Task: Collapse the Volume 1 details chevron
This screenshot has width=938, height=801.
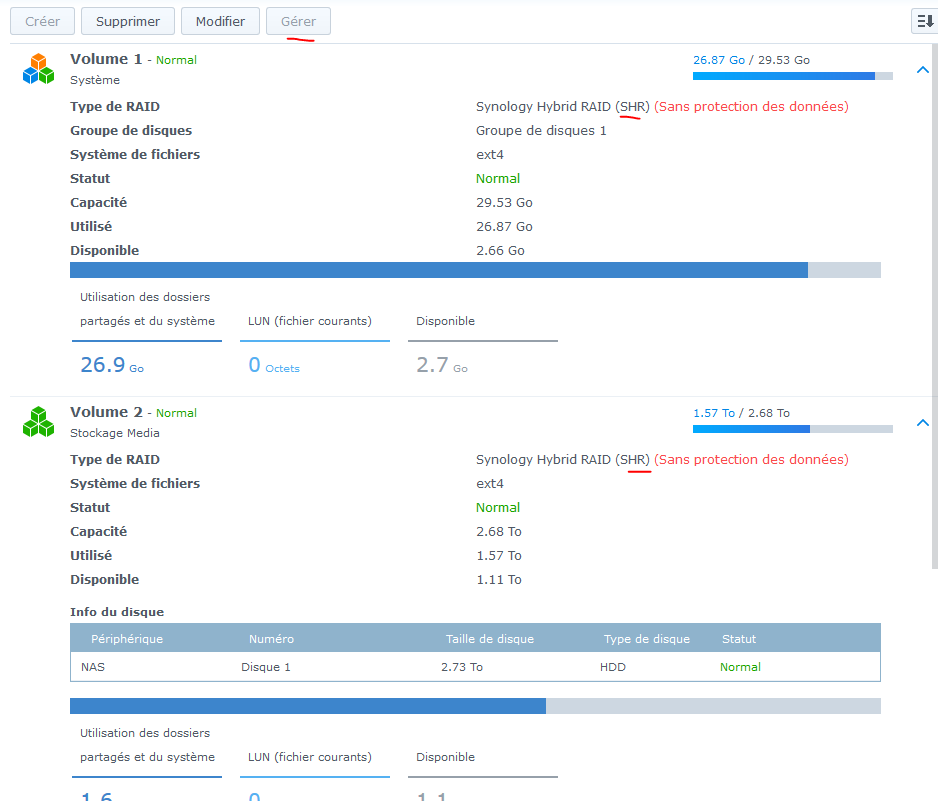Action: click(922, 70)
